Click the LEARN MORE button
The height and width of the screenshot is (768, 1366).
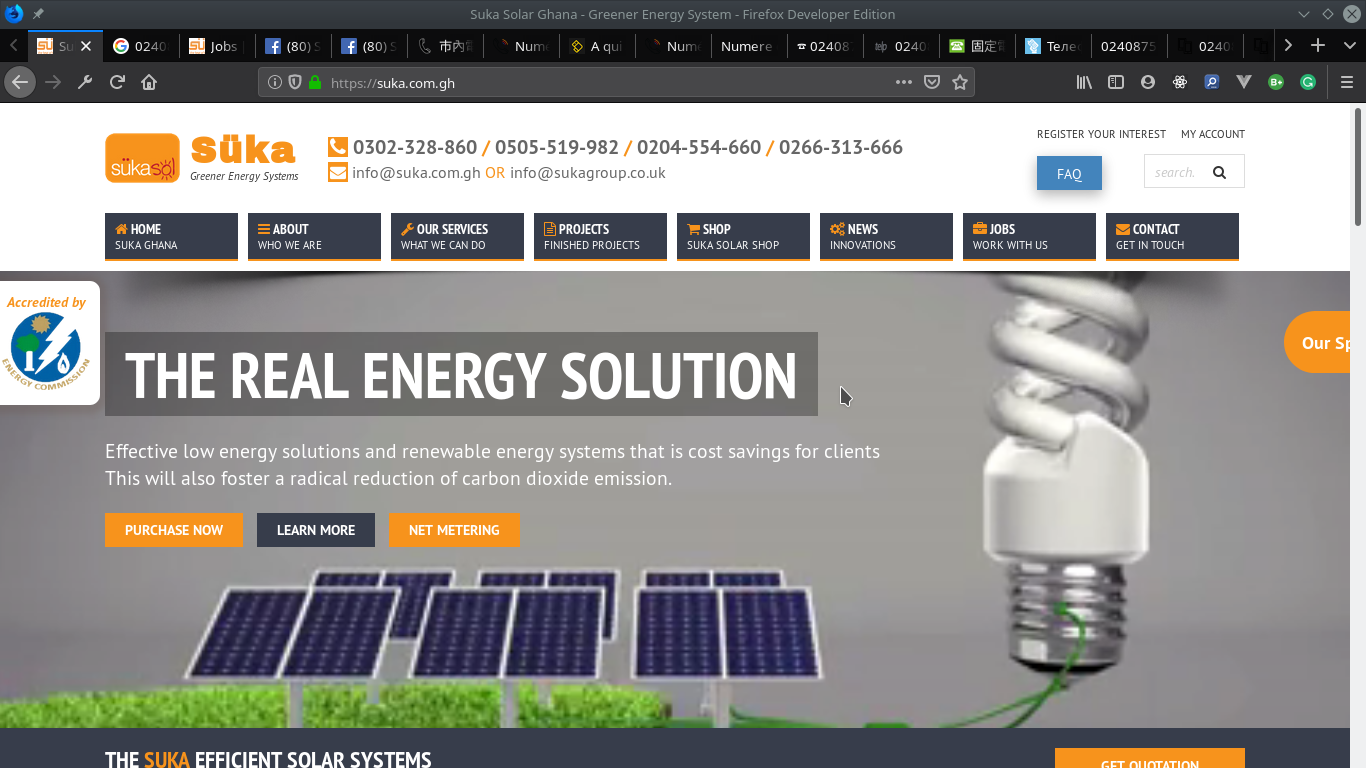[x=316, y=530]
